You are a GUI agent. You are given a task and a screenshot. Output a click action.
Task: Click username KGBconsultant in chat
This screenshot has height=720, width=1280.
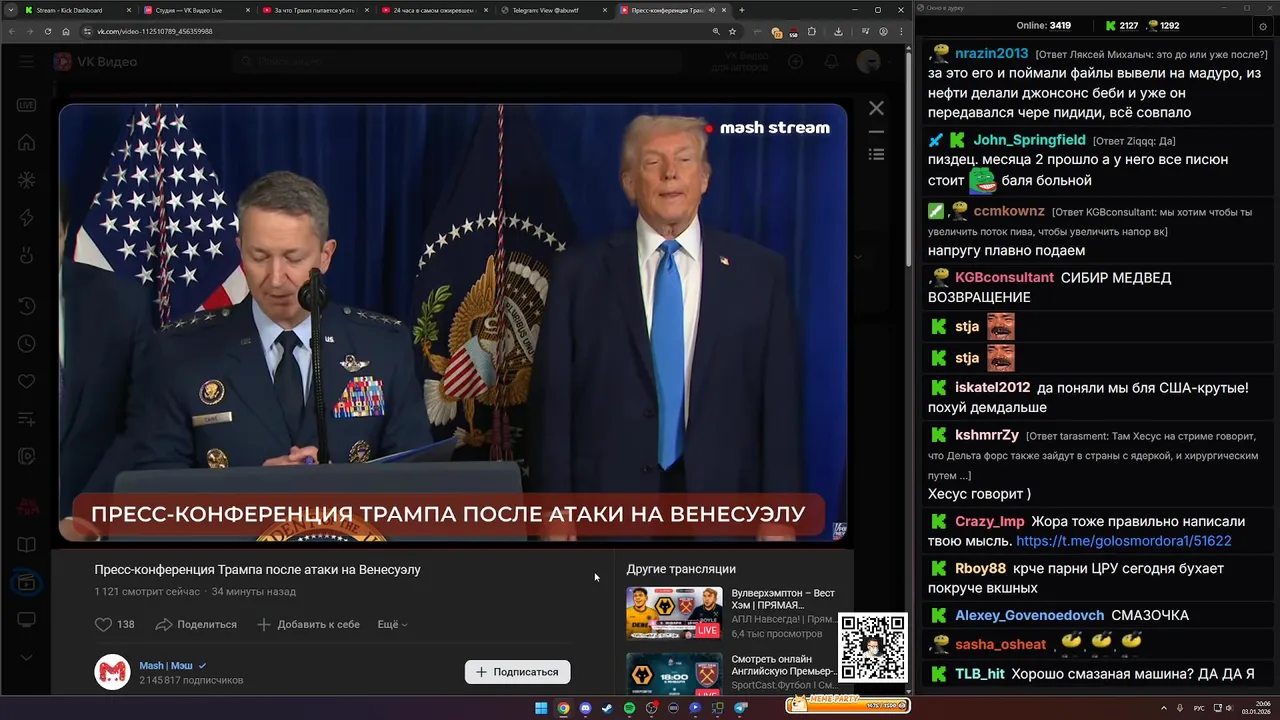[x=1004, y=277]
